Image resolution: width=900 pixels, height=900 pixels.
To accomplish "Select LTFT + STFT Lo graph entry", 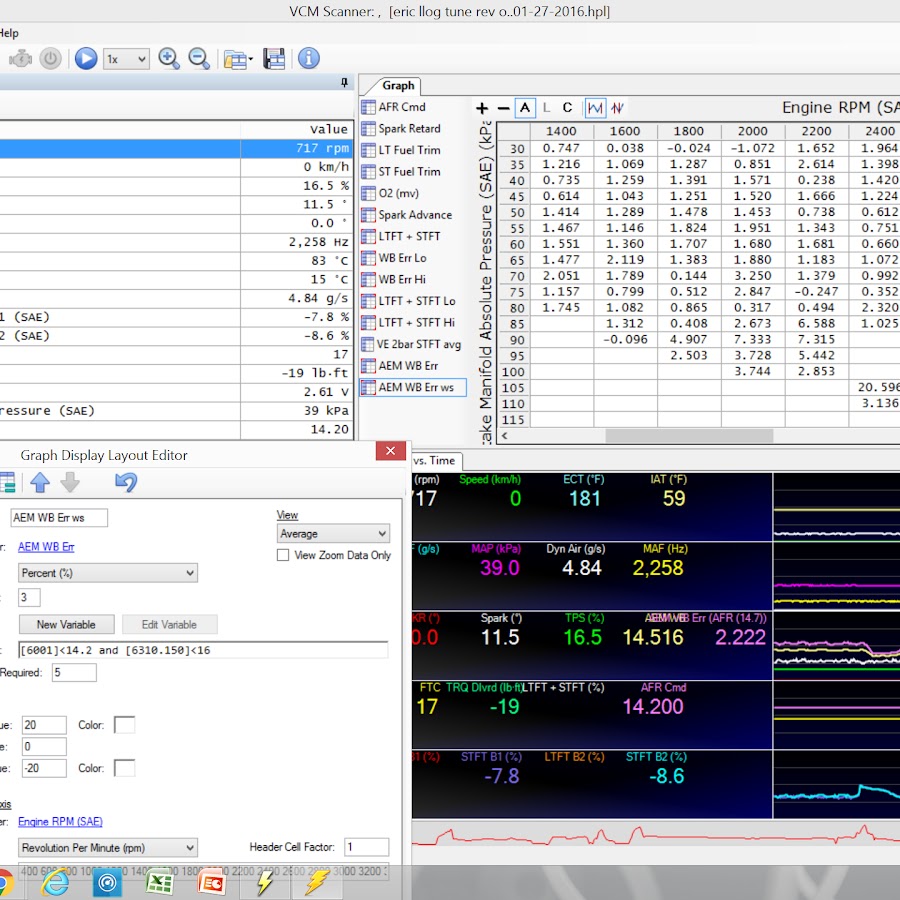I will click(417, 301).
